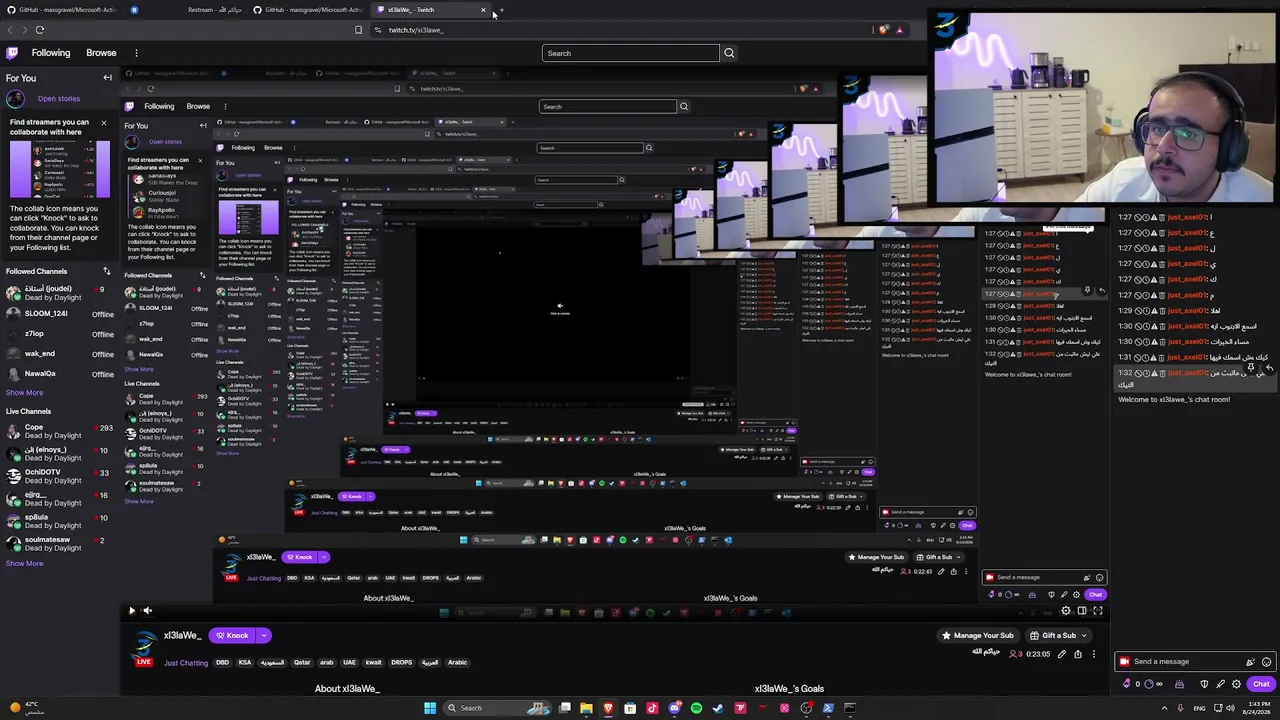Reload the page
1280x720 pixels.
[x=40, y=30]
